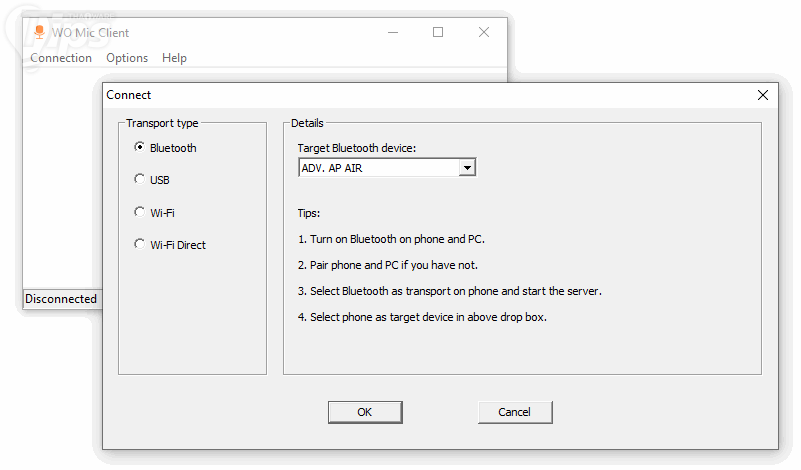This screenshot has height=470, width=801.
Task: Minimize the WO Mic Client window
Action: [x=392, y=32]
